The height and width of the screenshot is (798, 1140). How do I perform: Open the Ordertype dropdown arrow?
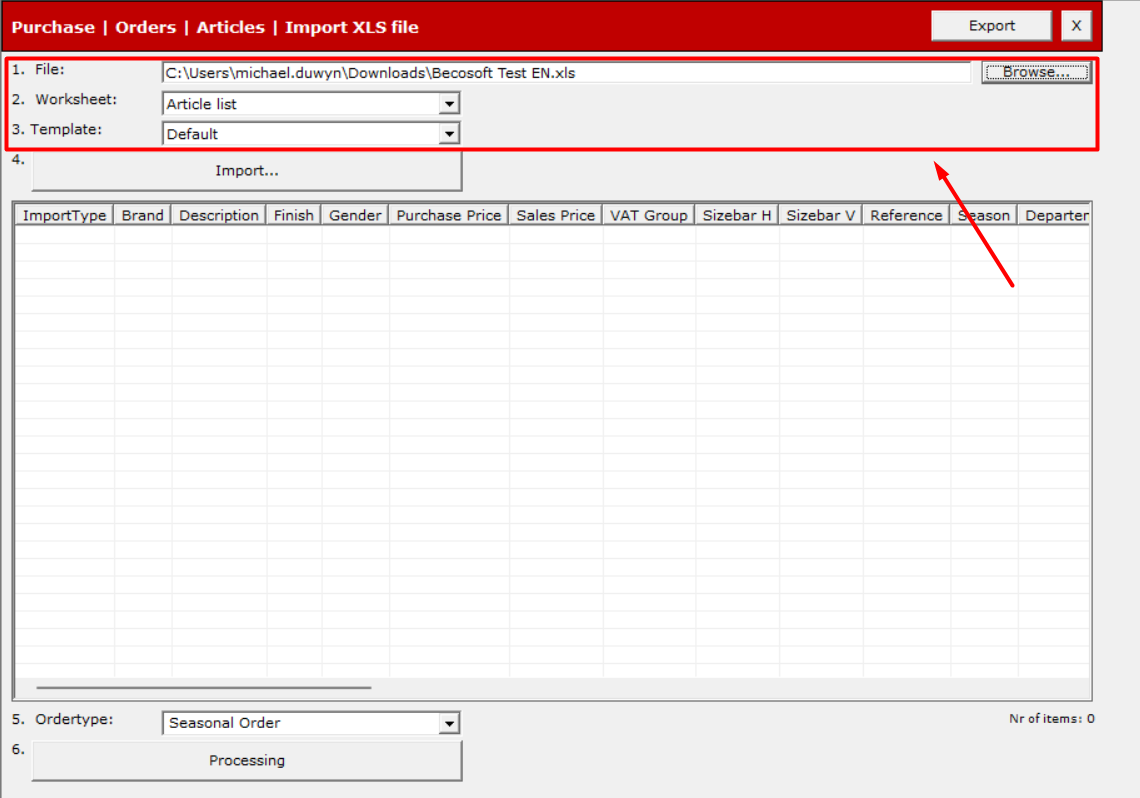pyautogui.click(x=449, y=723)
